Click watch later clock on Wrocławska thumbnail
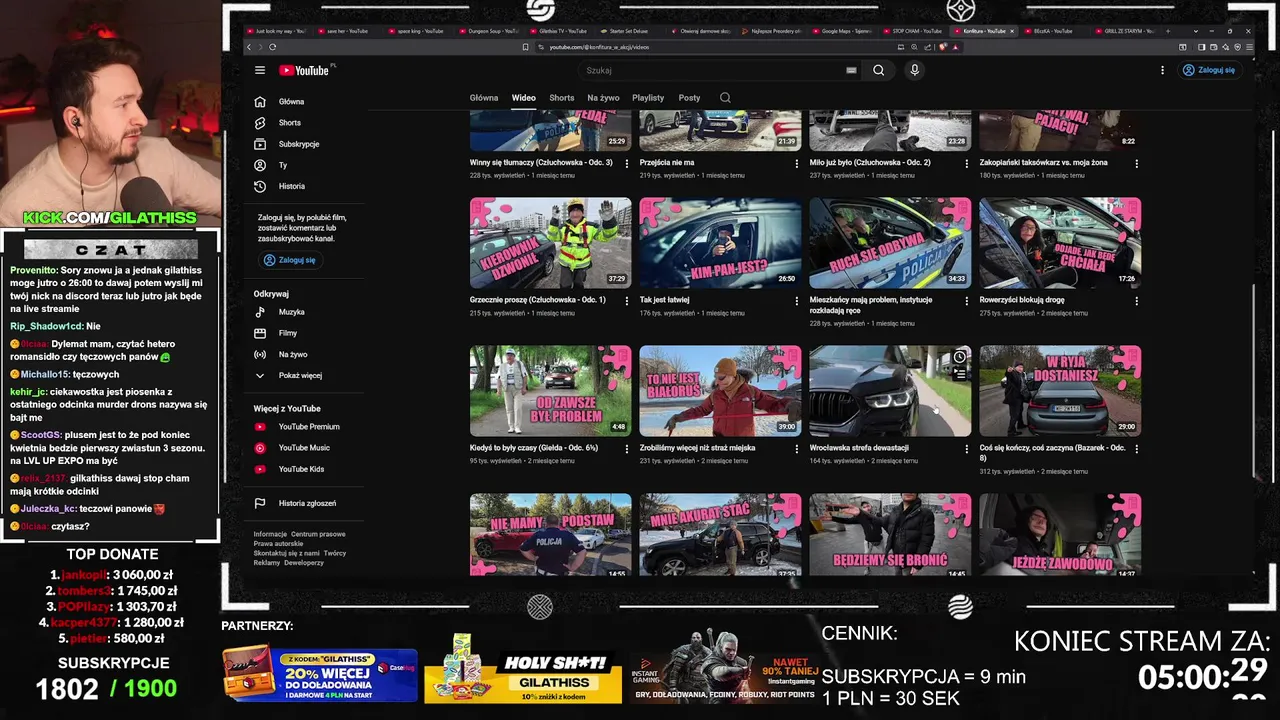1280x720 pixels. pyautogui.click(x=960, y=357)
